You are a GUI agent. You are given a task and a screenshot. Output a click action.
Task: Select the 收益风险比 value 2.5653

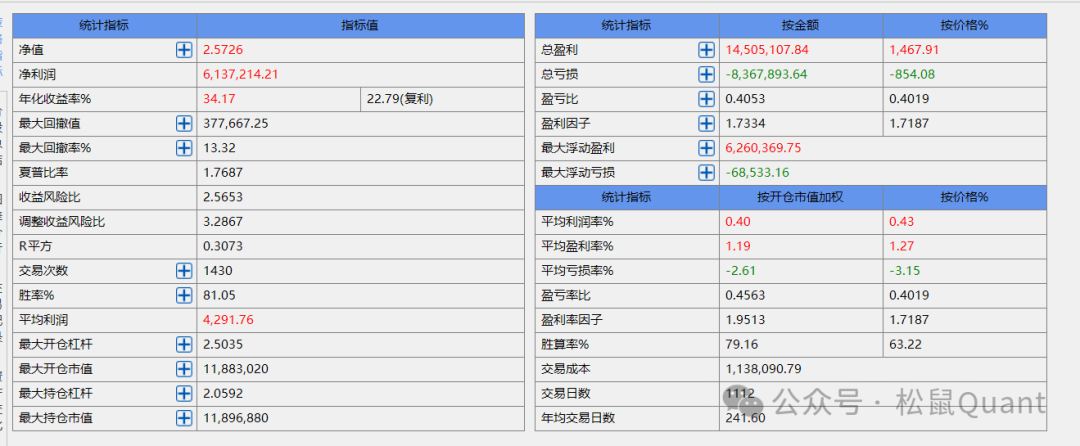click(222, 197)
